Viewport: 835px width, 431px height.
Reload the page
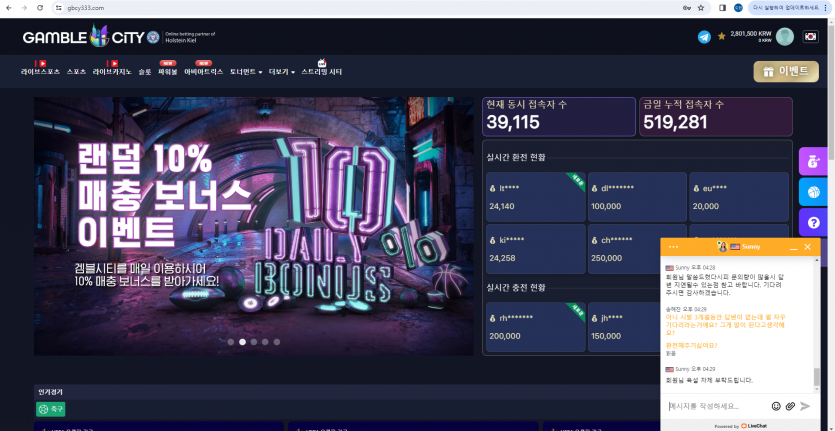pos(40,8)
